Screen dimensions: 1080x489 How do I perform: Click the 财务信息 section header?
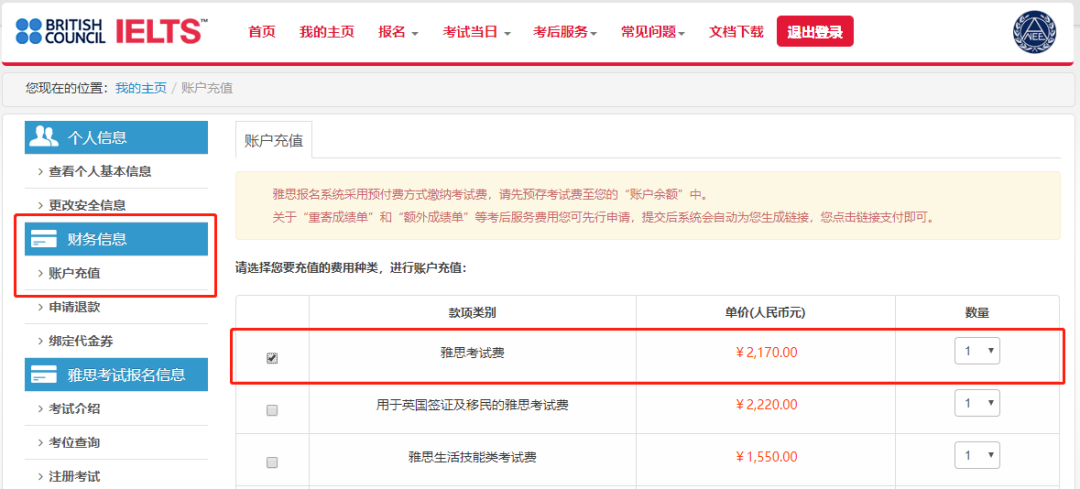(116, 240)
